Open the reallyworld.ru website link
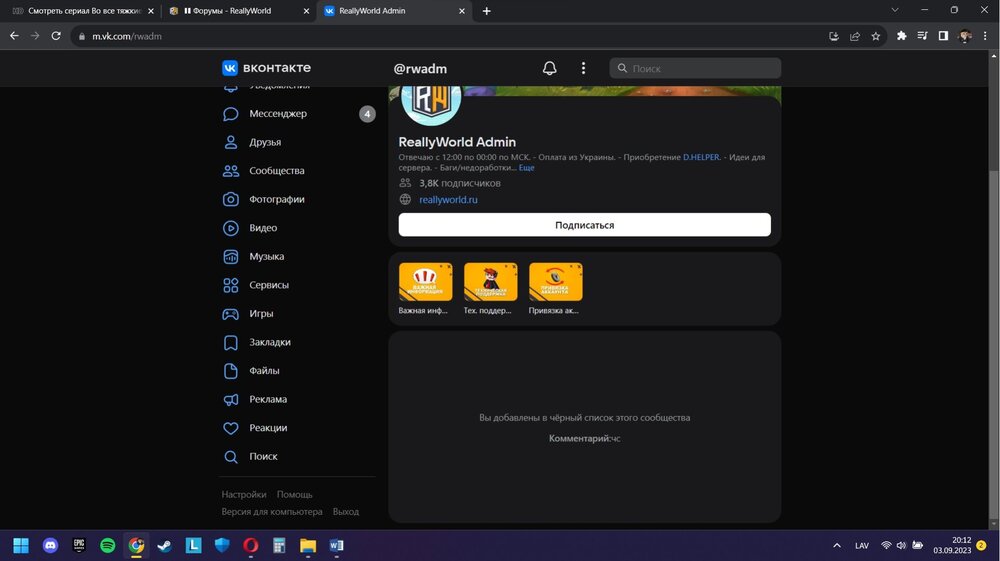 tap(448, 200)
